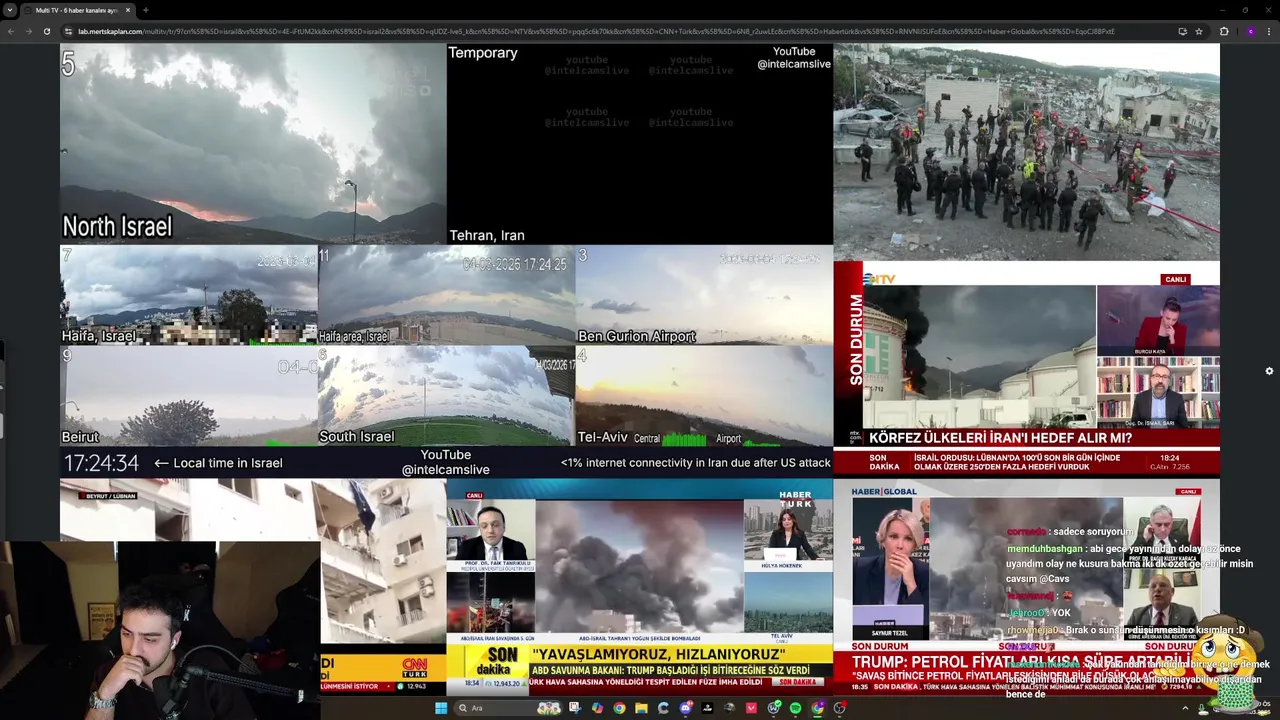1280x720 pixels.
Task: Click the YAVAŞLAMIYORUZ, HIZLANIYORUZ headline
Action: 661,654
